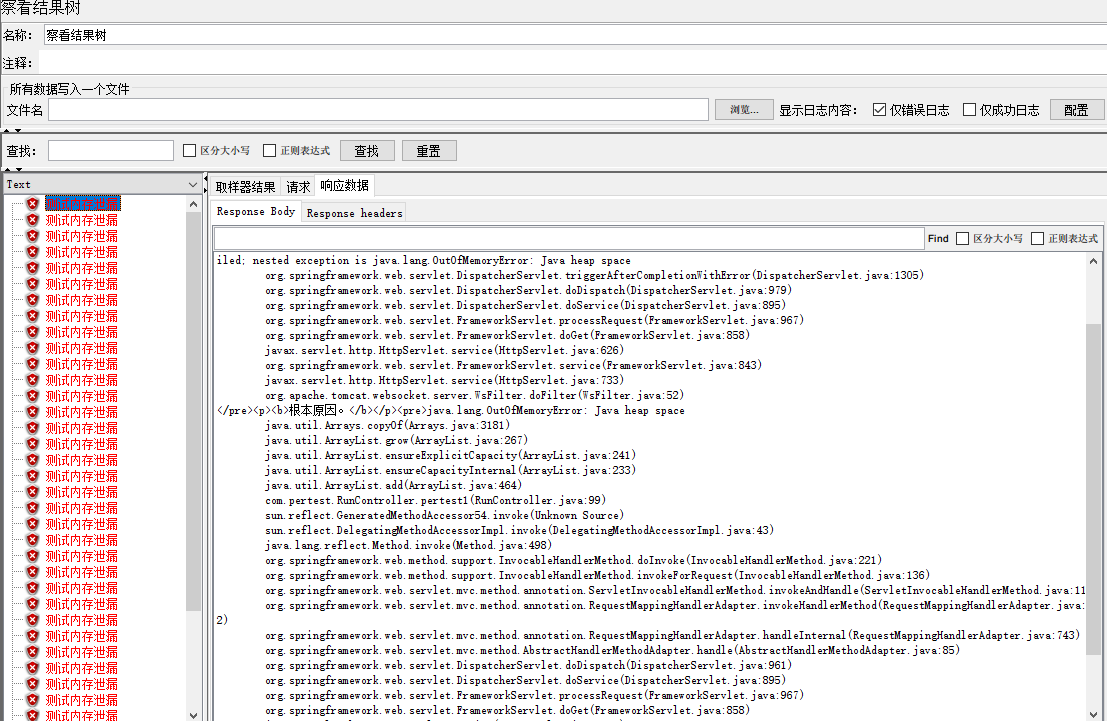Image resolution: width=1107 pixels, height=721 pixels.
Task: Click the 配置 button
Action: pyautogui.click(x=1076, y=110)
